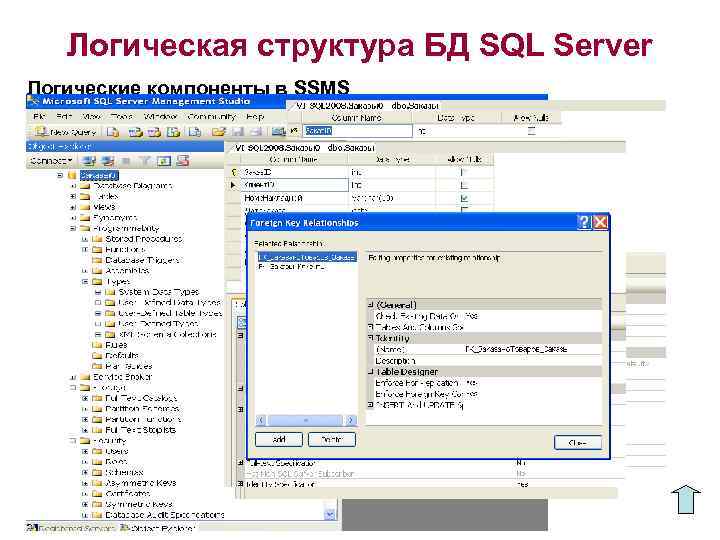Select the second relationship in Selected Relationship list
The image size is (720, 540).
click(x=292, y=266)
